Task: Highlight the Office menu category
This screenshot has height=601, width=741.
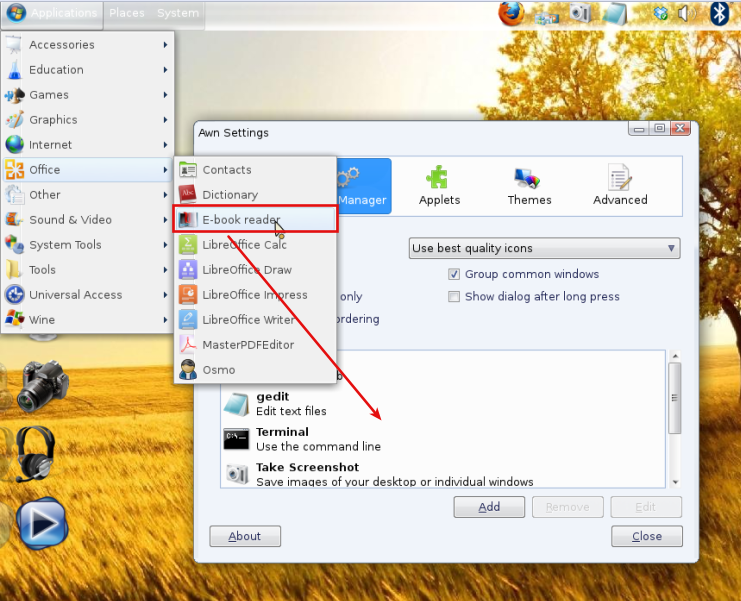Action: pyautogui.click(x=87, y=170)
